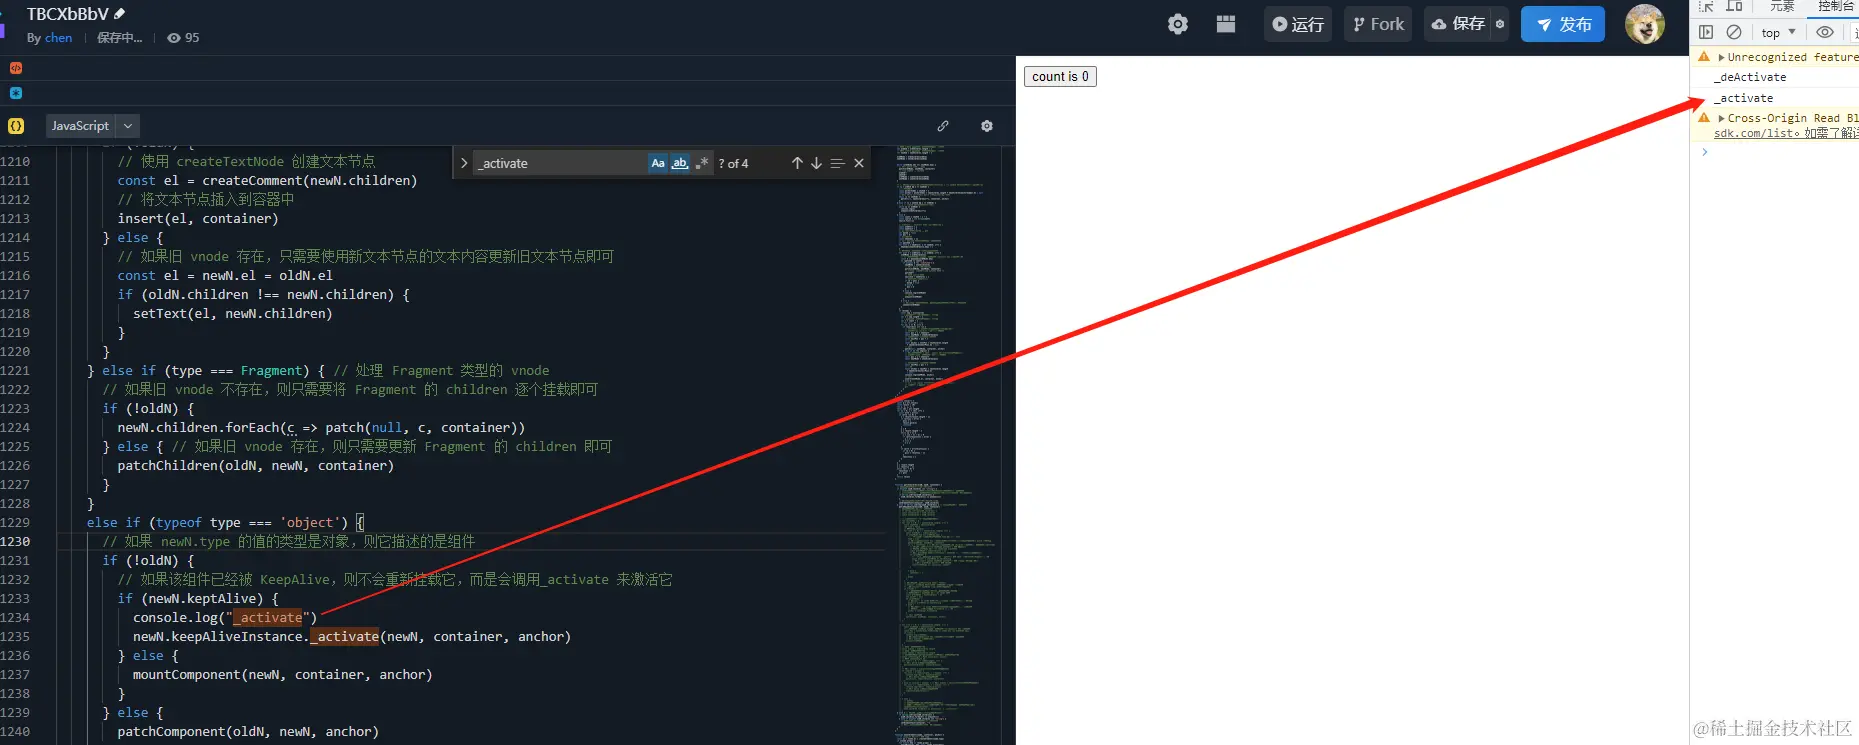This screenshot has width=1859, height=745.
Task: Go to next search match
Action: click(816, 163)
